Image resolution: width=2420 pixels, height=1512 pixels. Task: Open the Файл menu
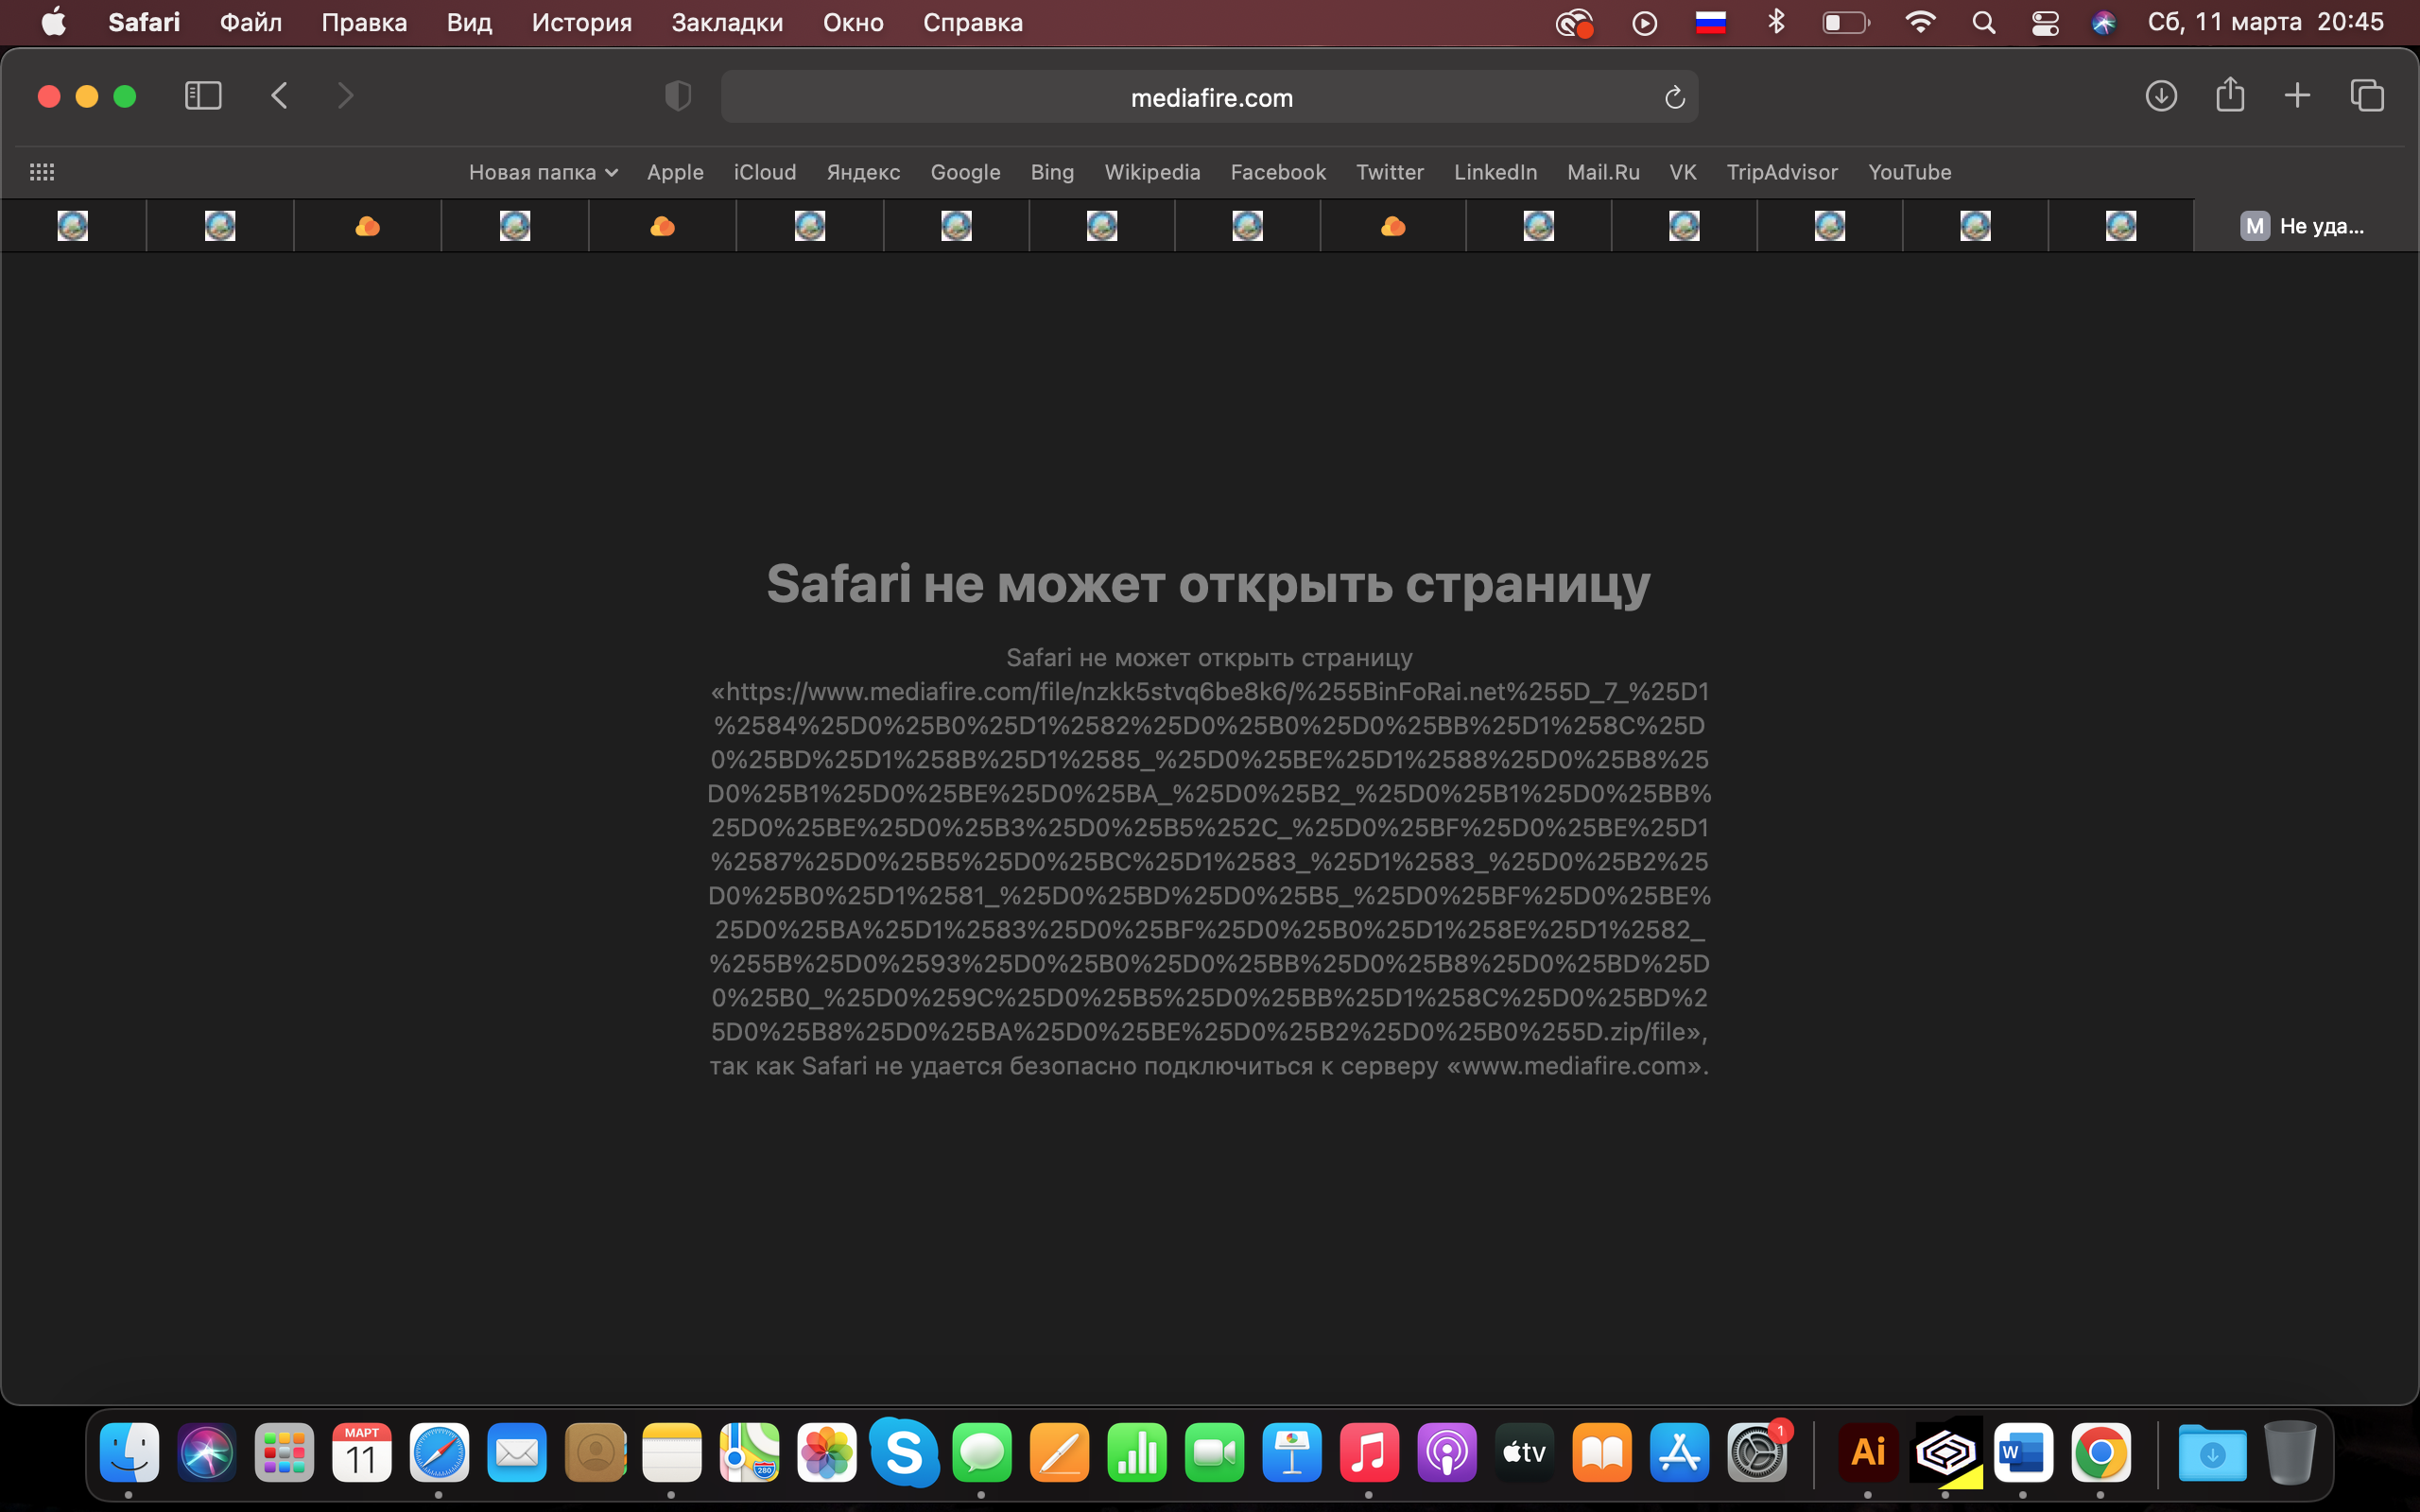(251, 22)
